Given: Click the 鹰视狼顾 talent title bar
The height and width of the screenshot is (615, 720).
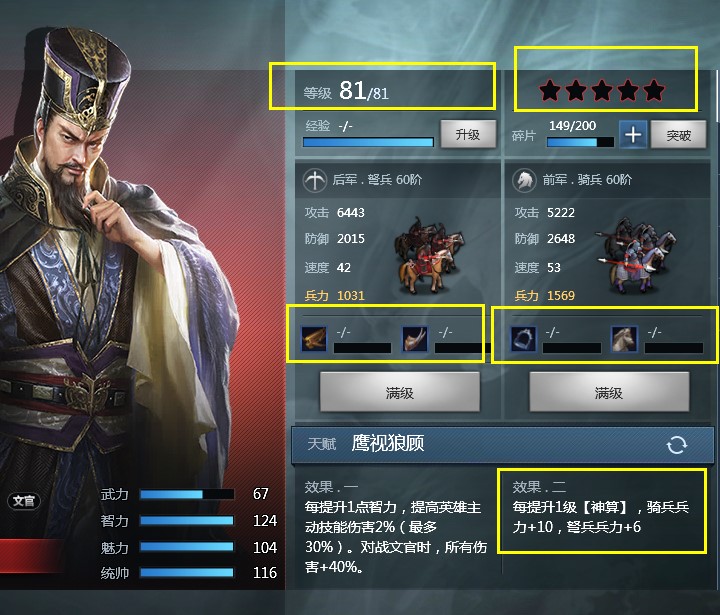Looking at the screenshot, I should pos(502,445).
